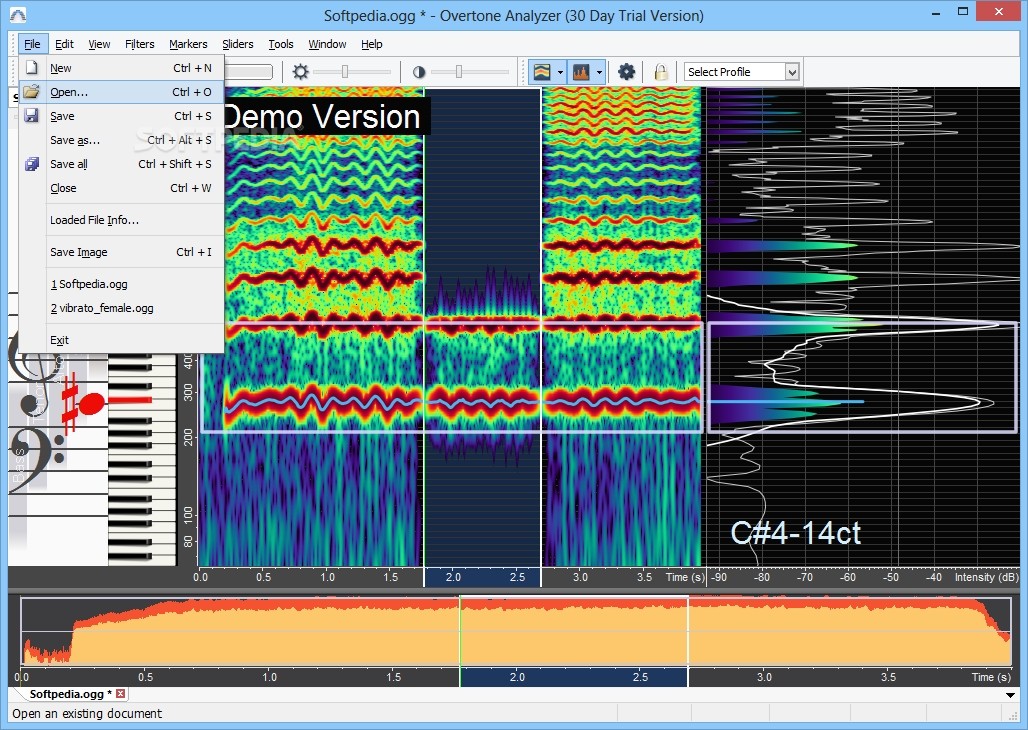Click the Save floppy icon in menu
The image size is (1028, 730).
coord(31,115)
